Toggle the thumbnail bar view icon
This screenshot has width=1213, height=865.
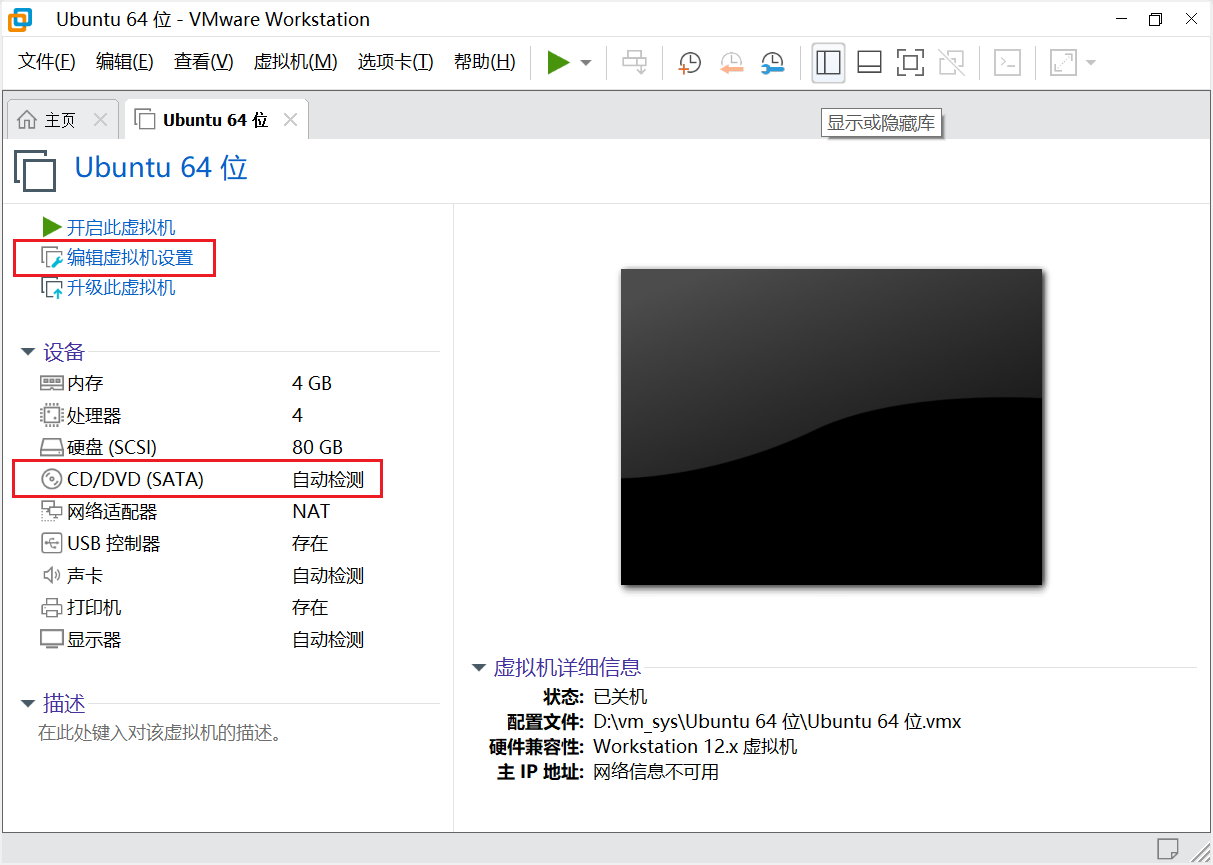point(869,63)
